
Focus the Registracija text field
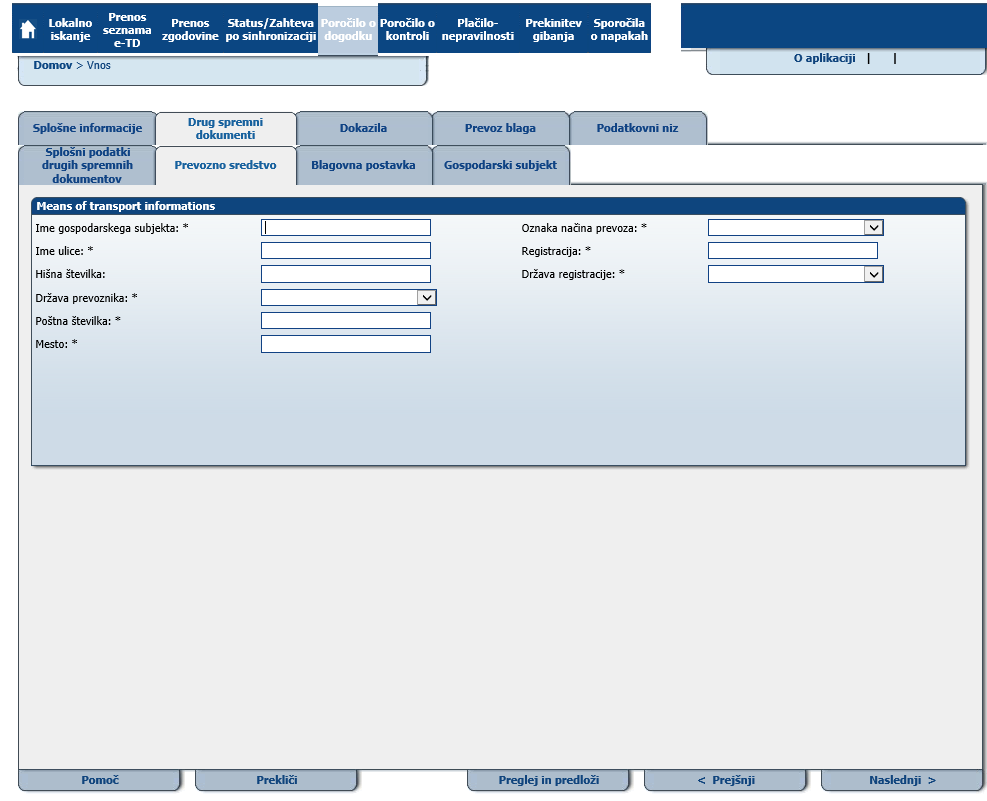point(792,251)
